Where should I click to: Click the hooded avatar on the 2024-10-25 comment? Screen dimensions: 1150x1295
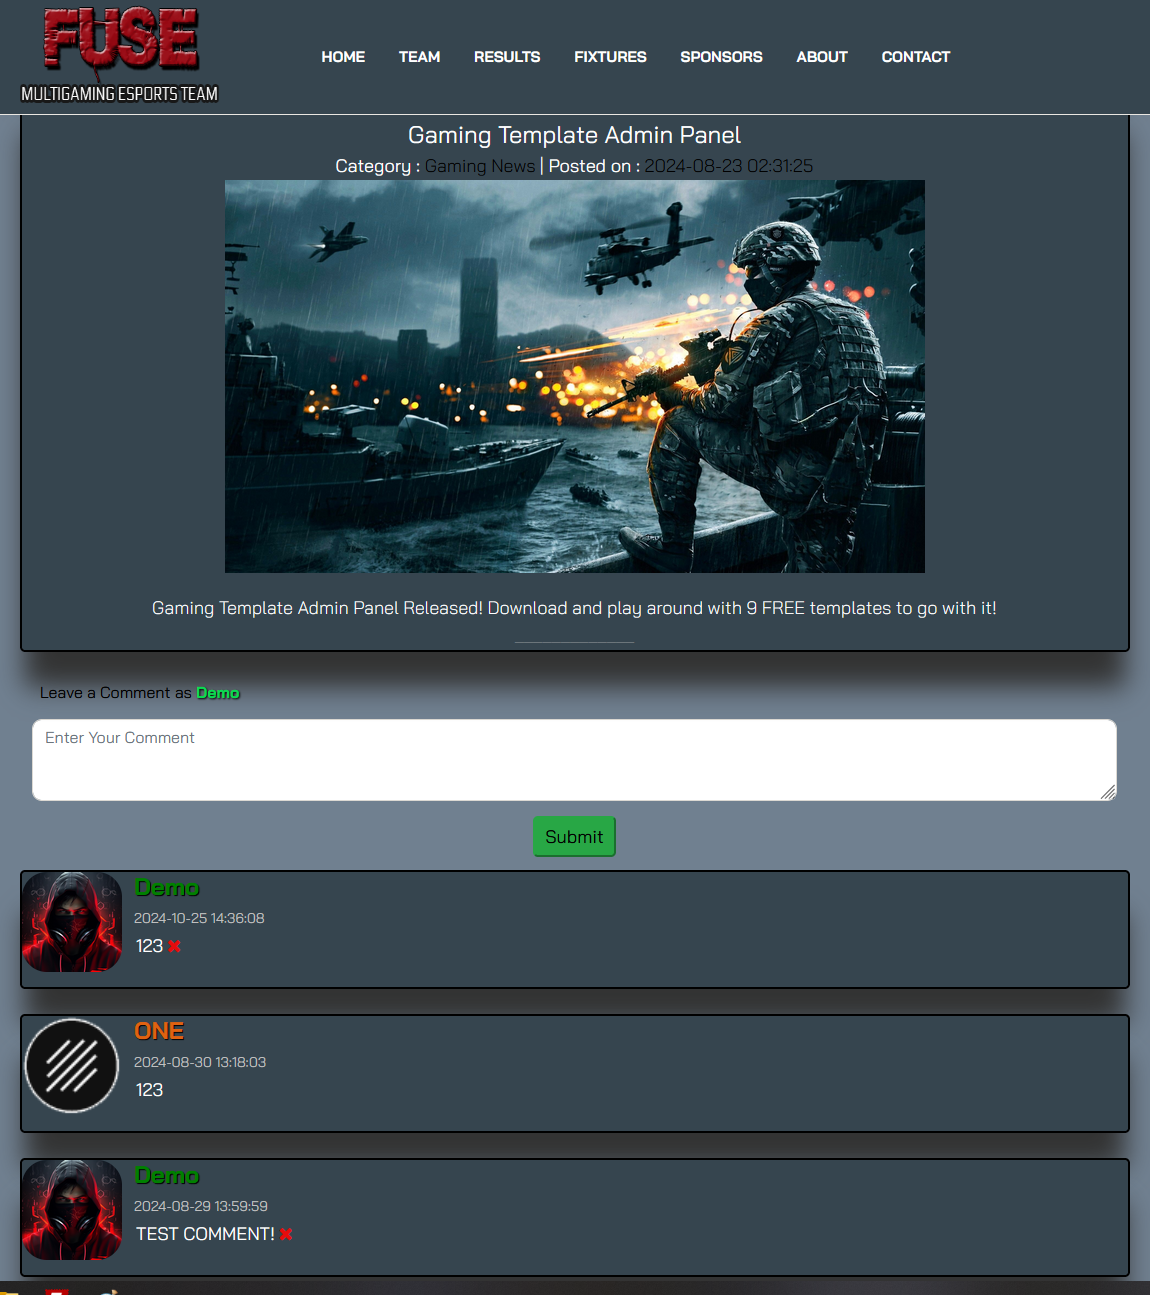72,922
